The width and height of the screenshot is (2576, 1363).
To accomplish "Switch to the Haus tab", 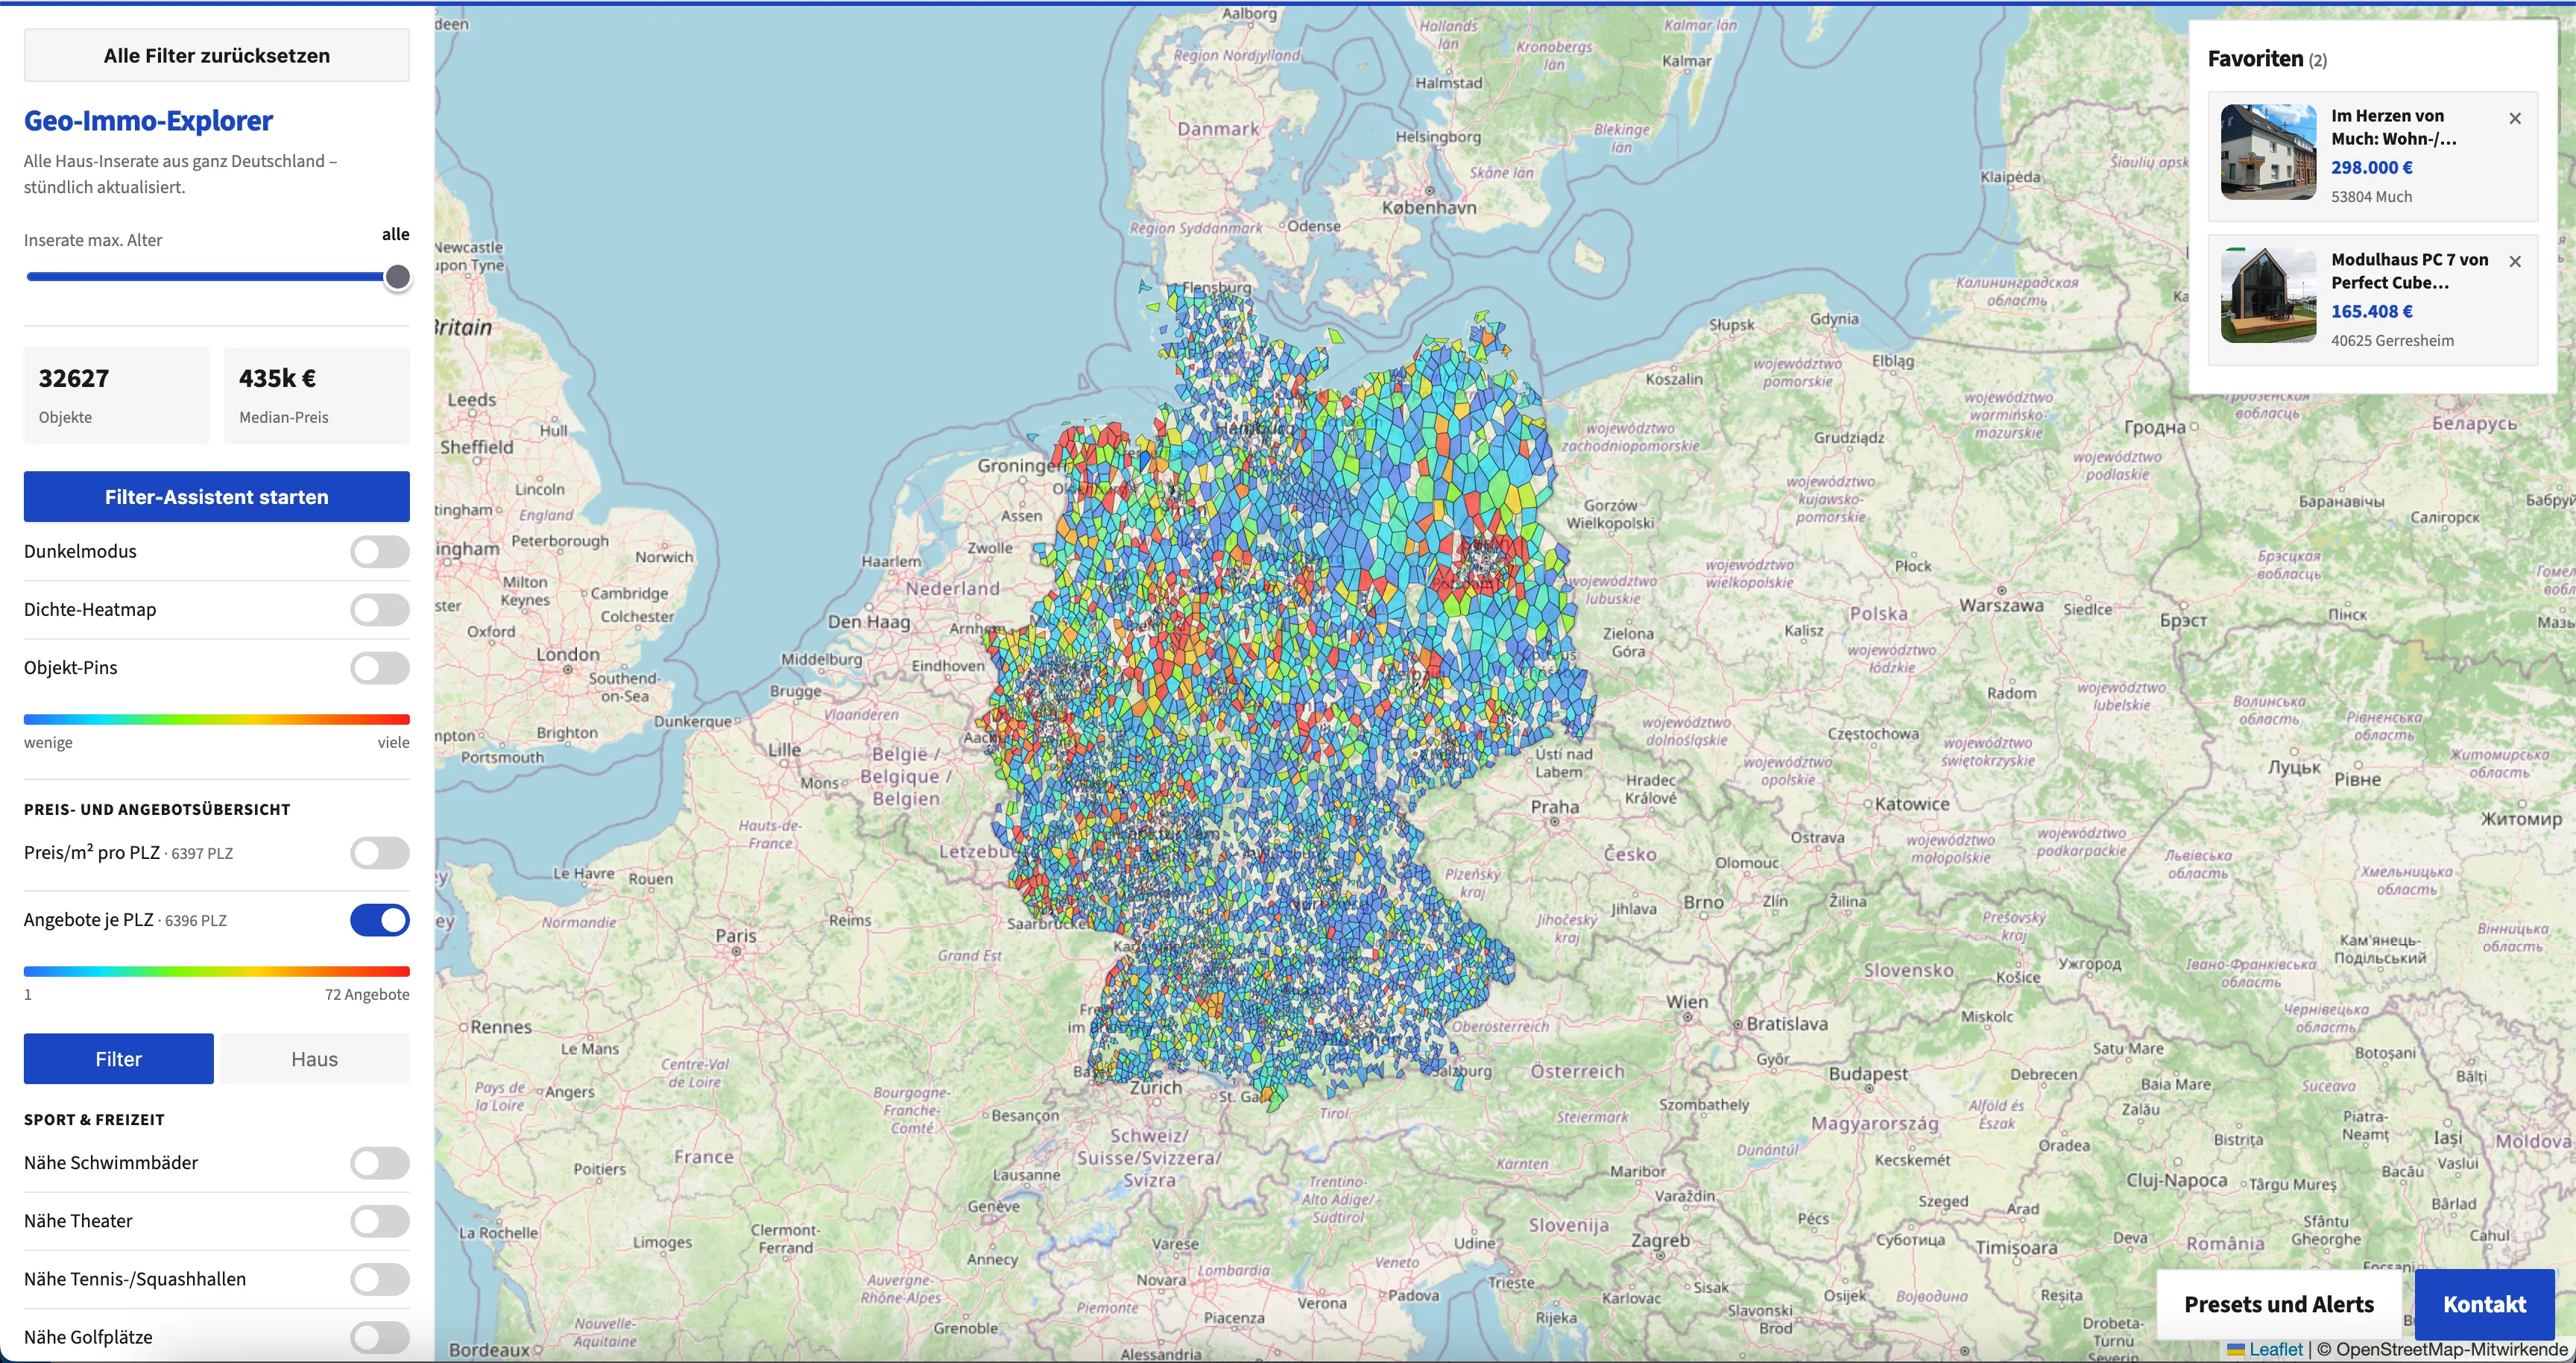I will 315,1059.
